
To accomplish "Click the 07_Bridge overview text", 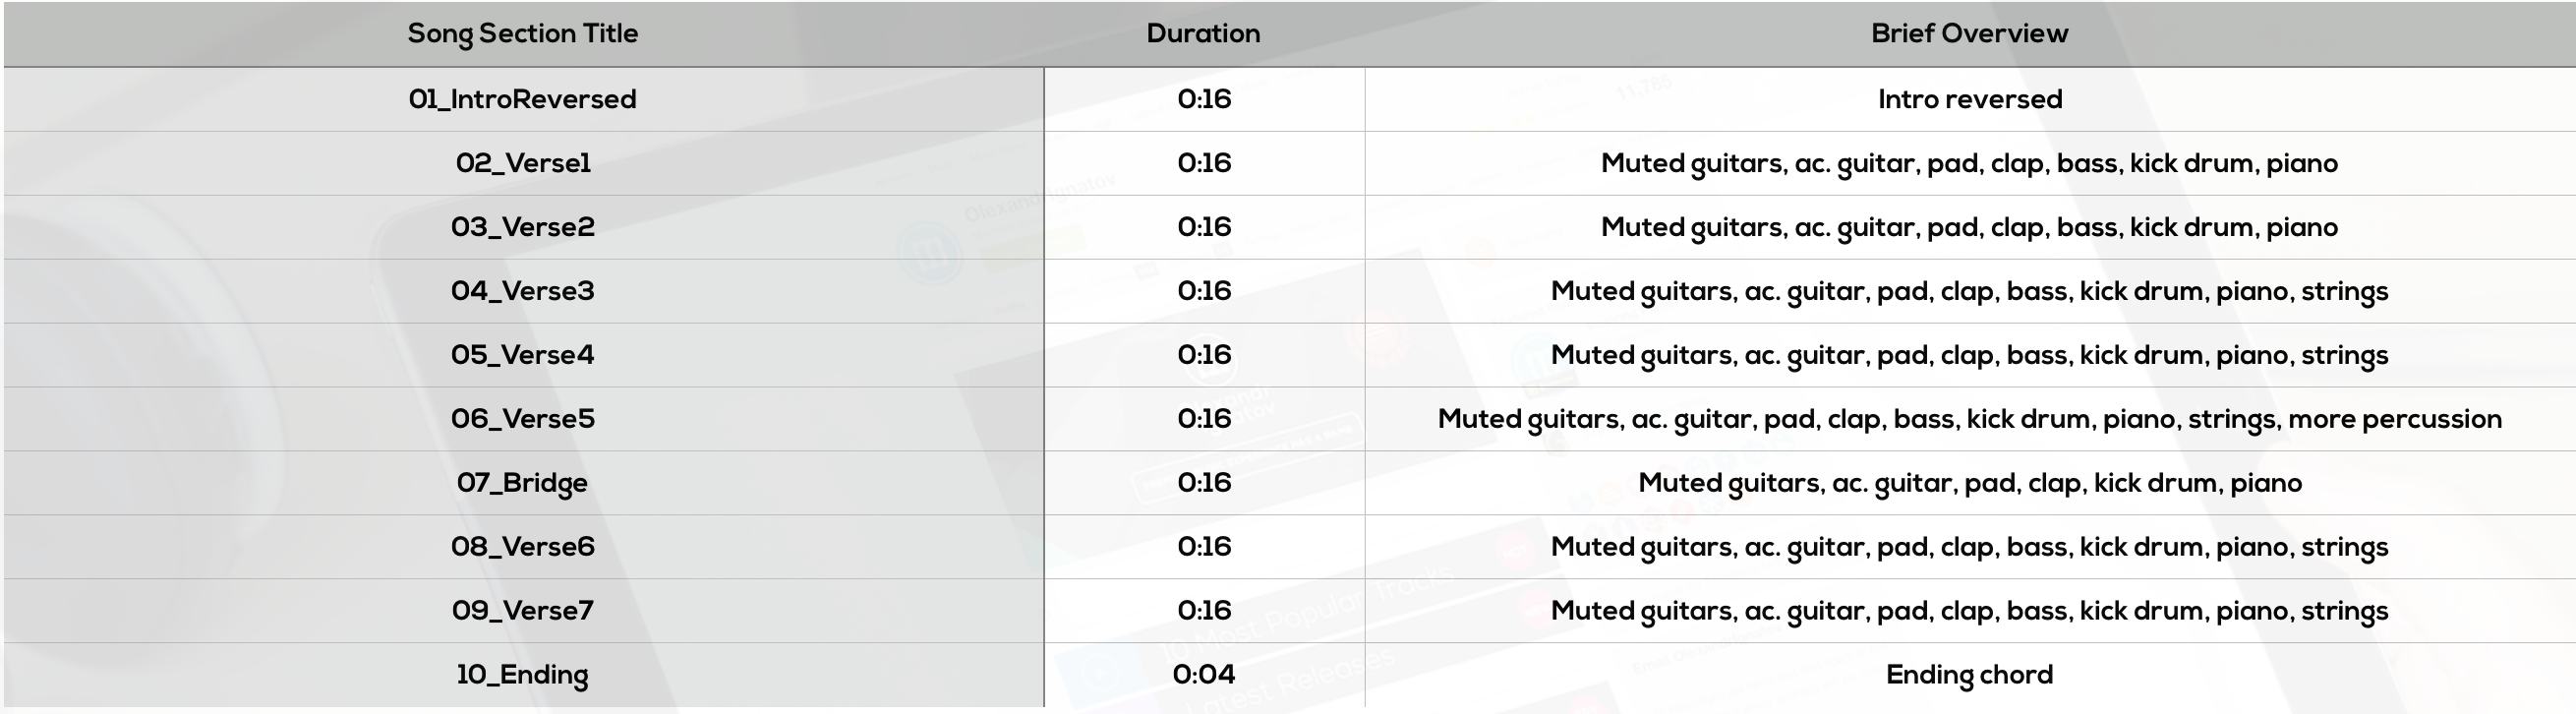I will [1970, 483].
